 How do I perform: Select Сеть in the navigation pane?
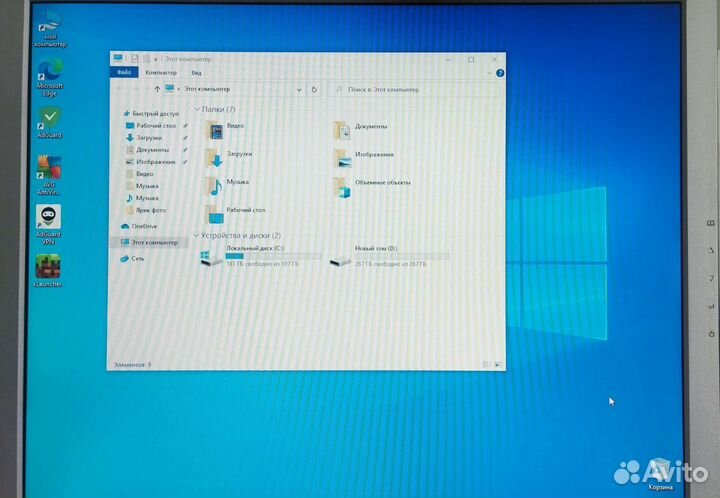point(132,258)
